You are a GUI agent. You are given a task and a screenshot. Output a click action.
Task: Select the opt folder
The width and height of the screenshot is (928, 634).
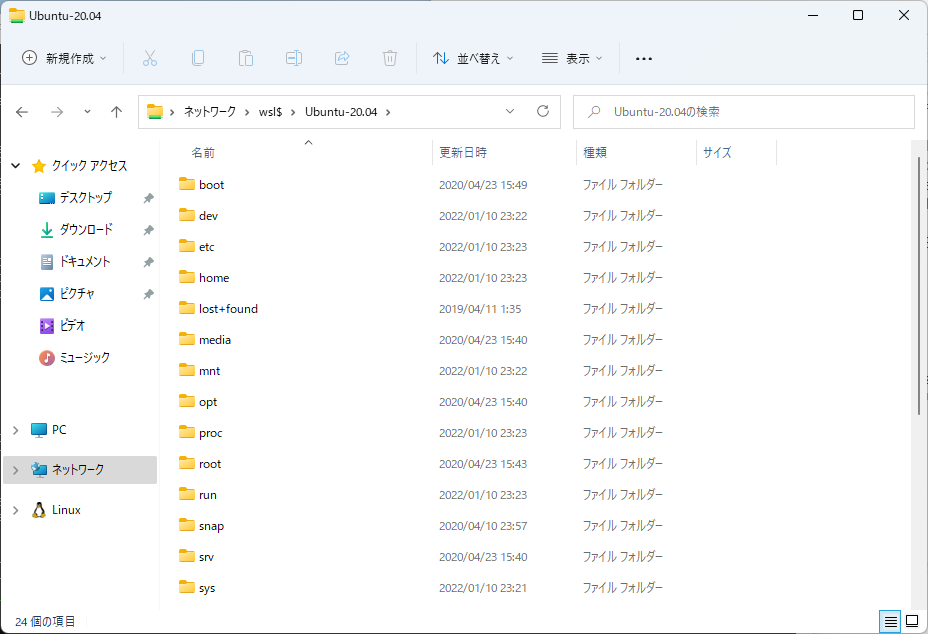point(208,402)
